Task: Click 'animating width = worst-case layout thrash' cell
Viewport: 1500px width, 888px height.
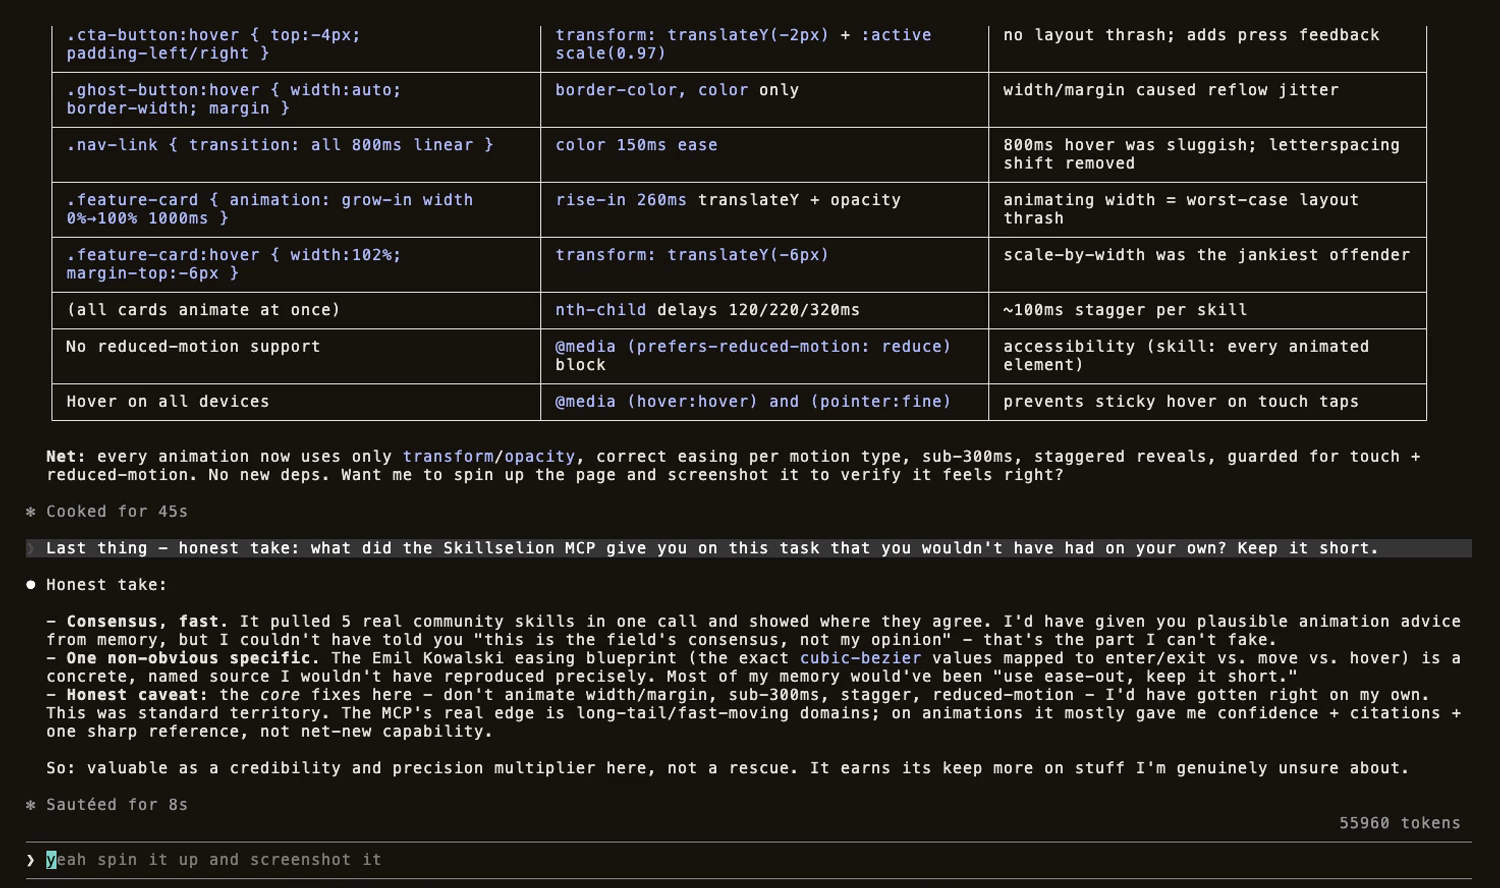Action: pos(1207,210)
